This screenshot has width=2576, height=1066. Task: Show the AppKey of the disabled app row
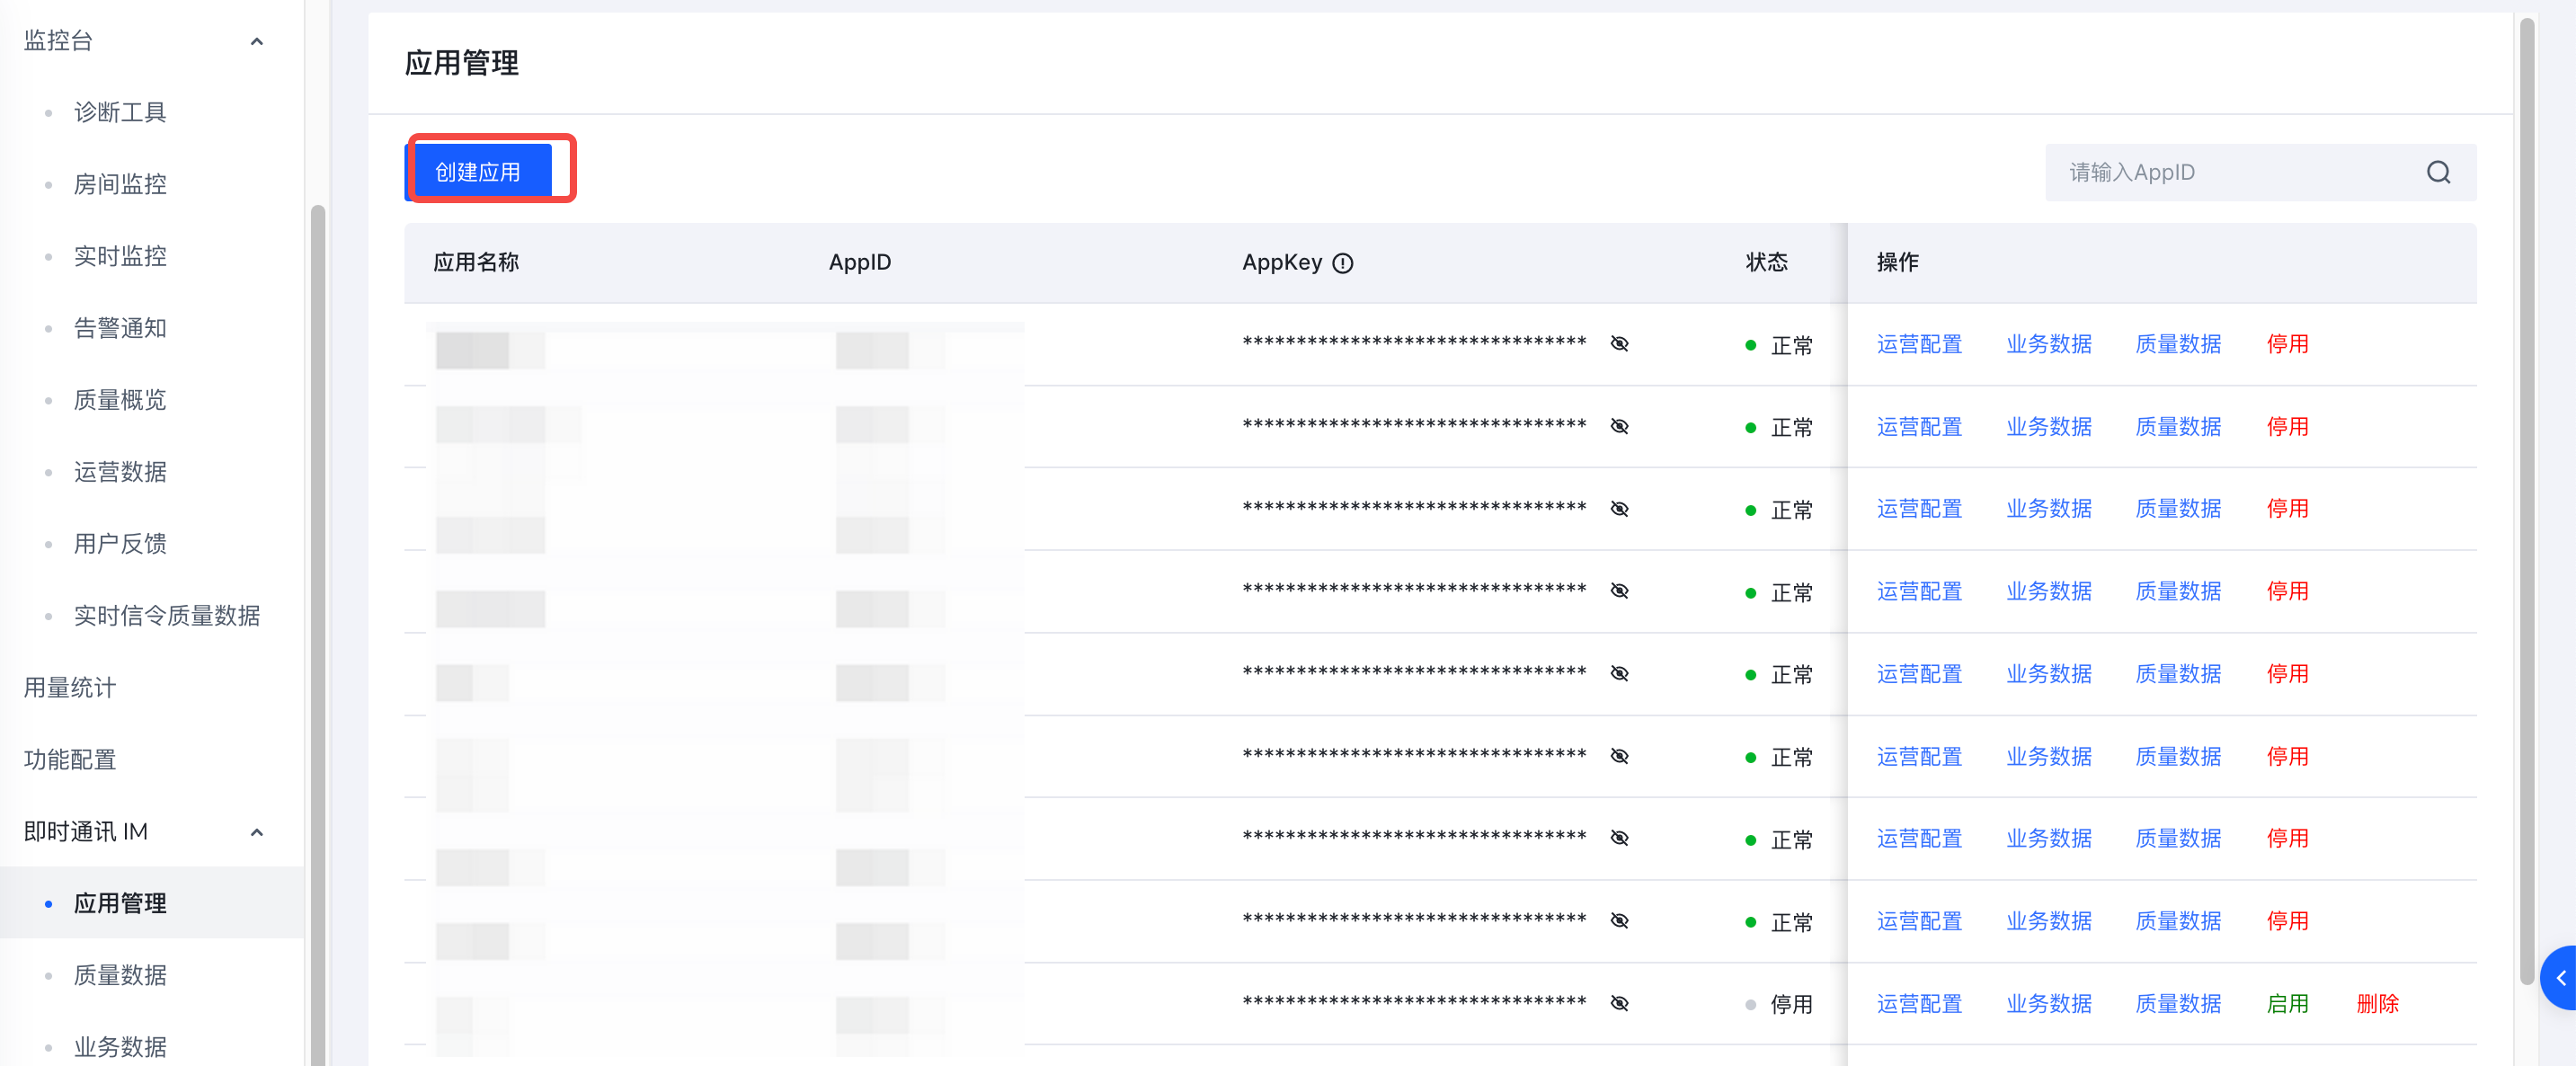pos(1619,1003)
